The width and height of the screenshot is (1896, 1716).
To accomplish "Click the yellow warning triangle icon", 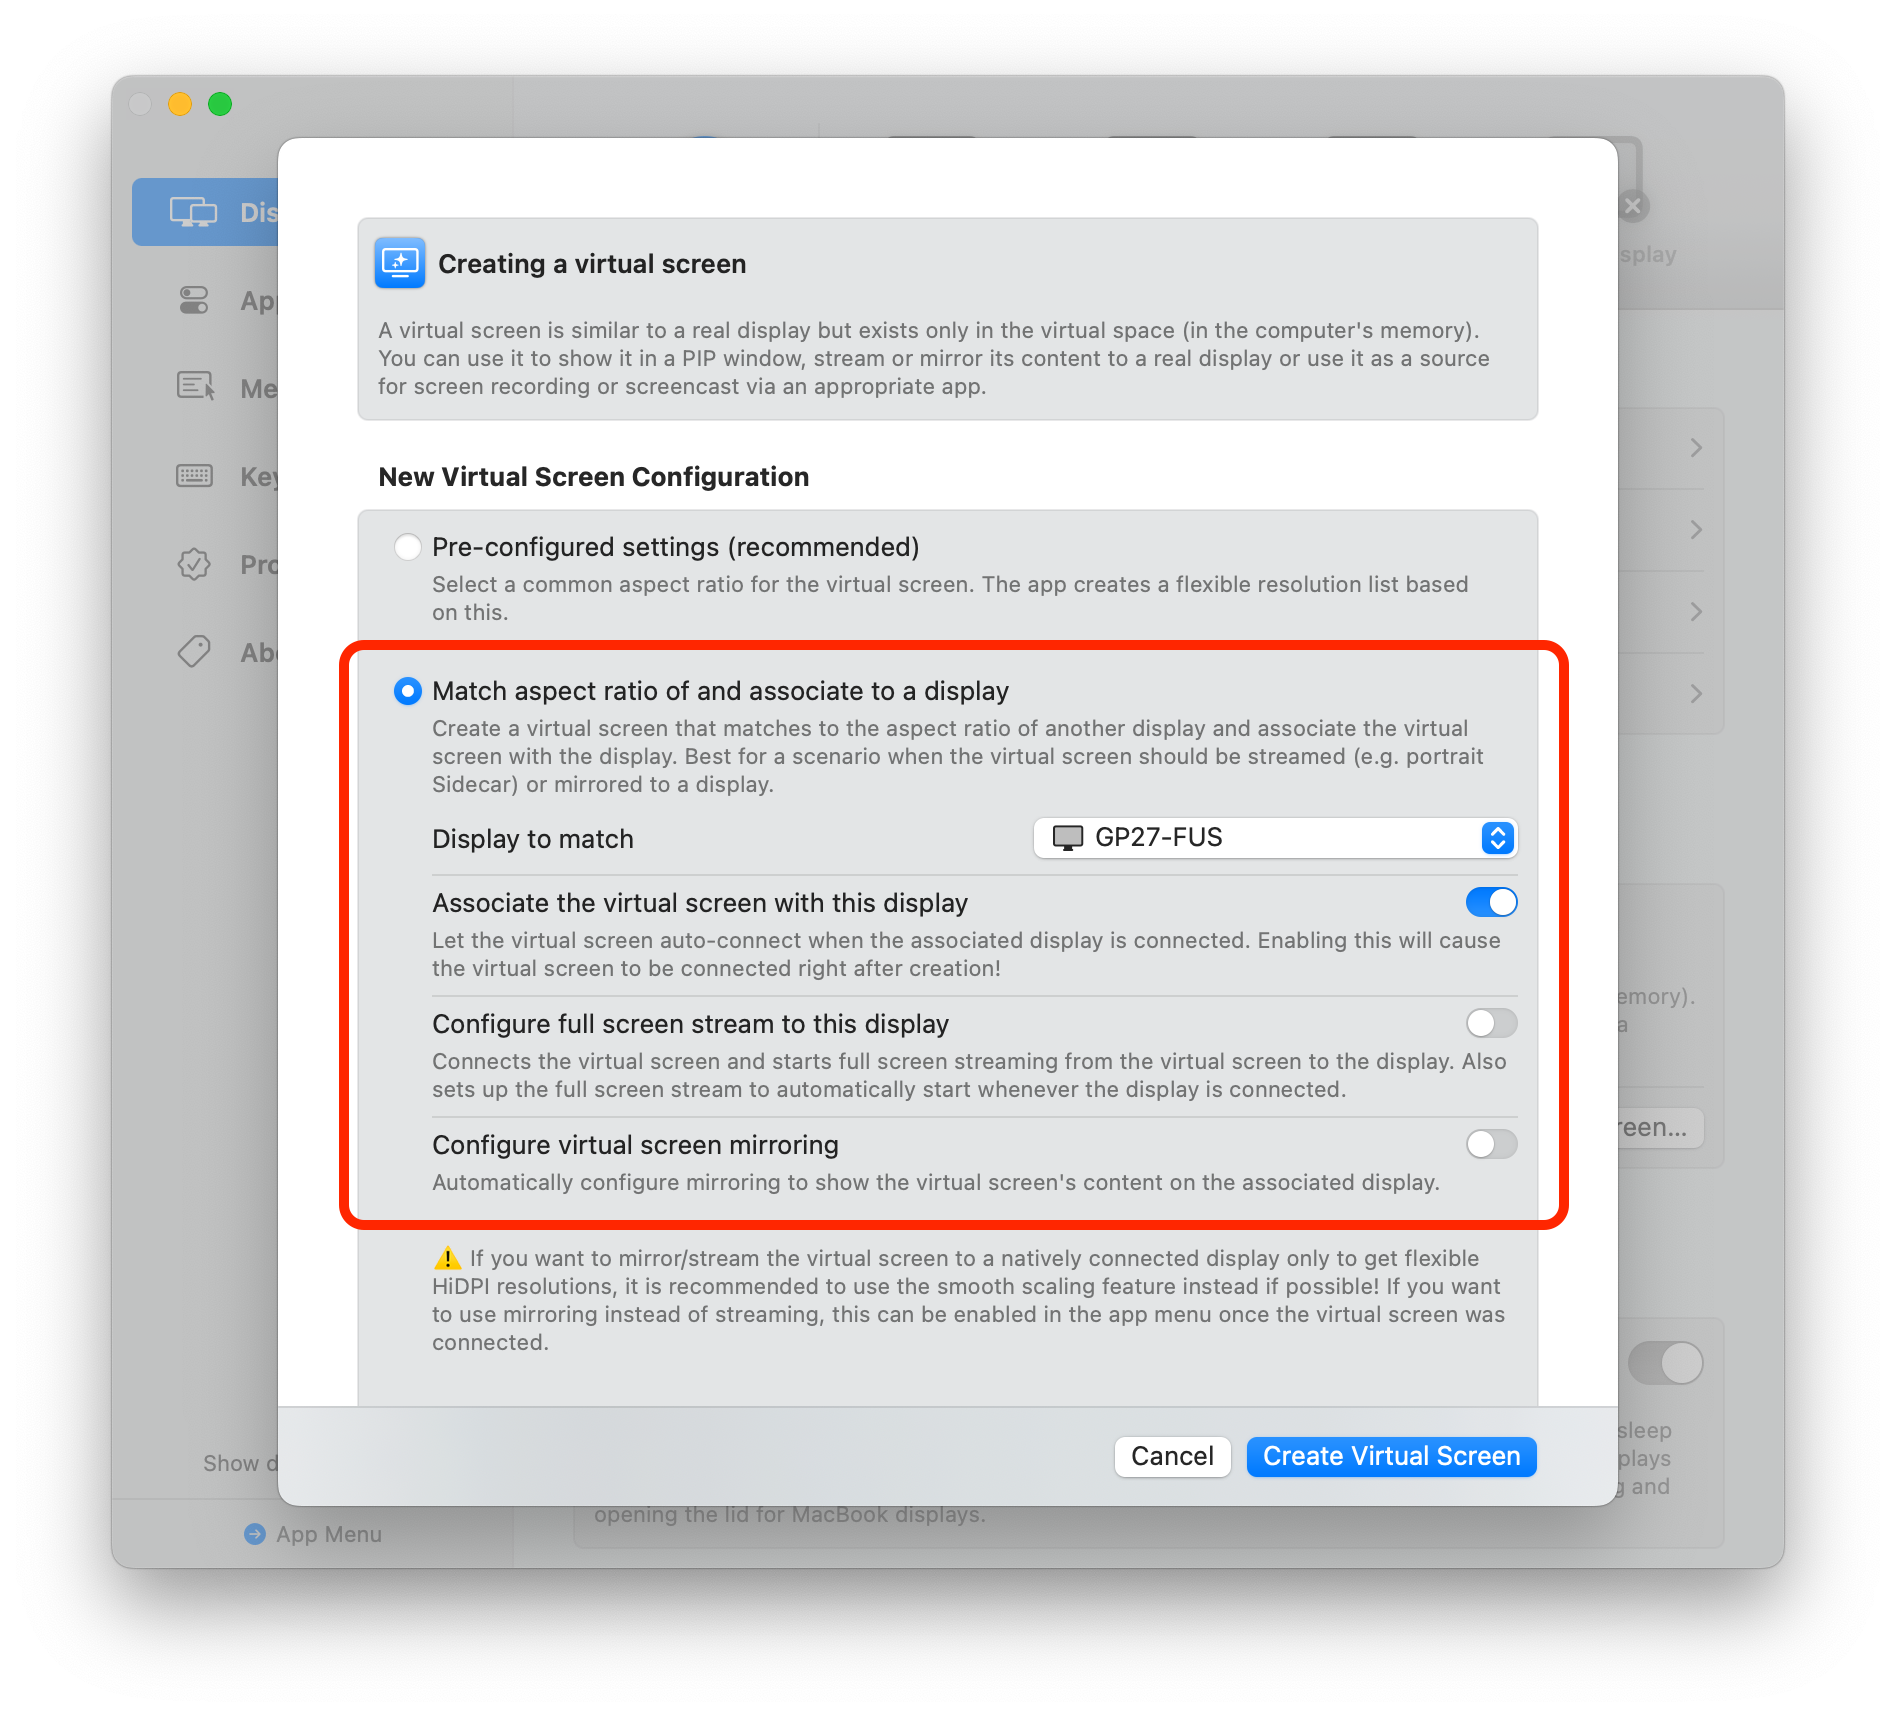I will tap(447, 1258).
